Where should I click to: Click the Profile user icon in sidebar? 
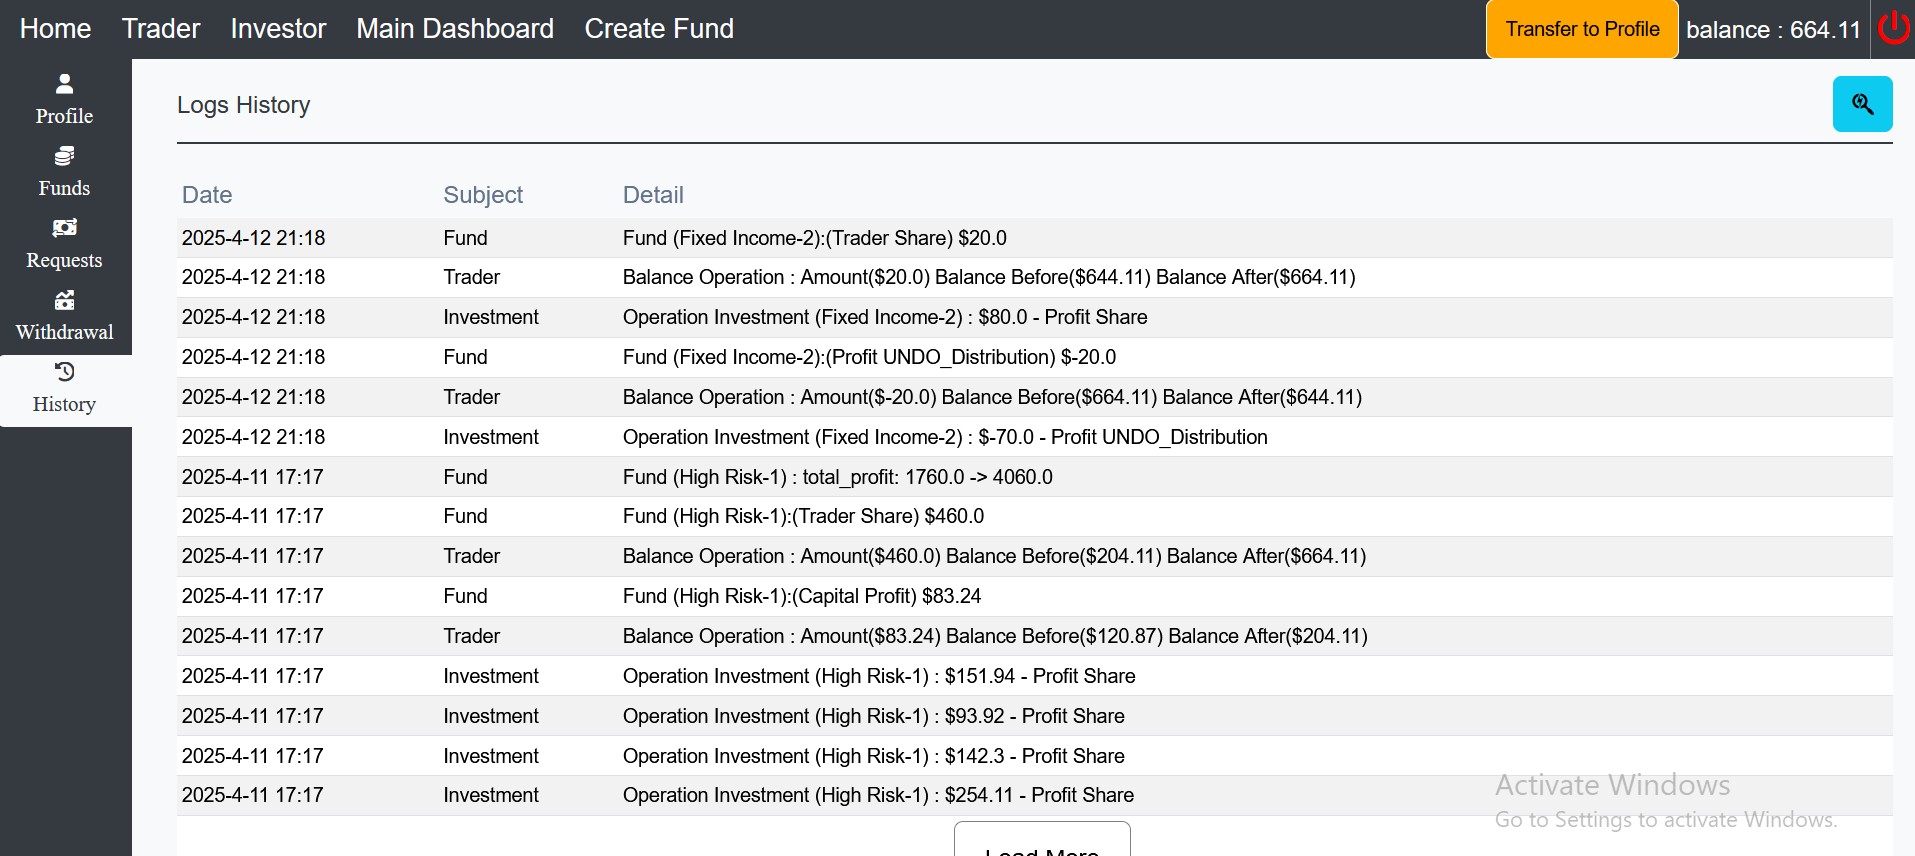point(64,84)
